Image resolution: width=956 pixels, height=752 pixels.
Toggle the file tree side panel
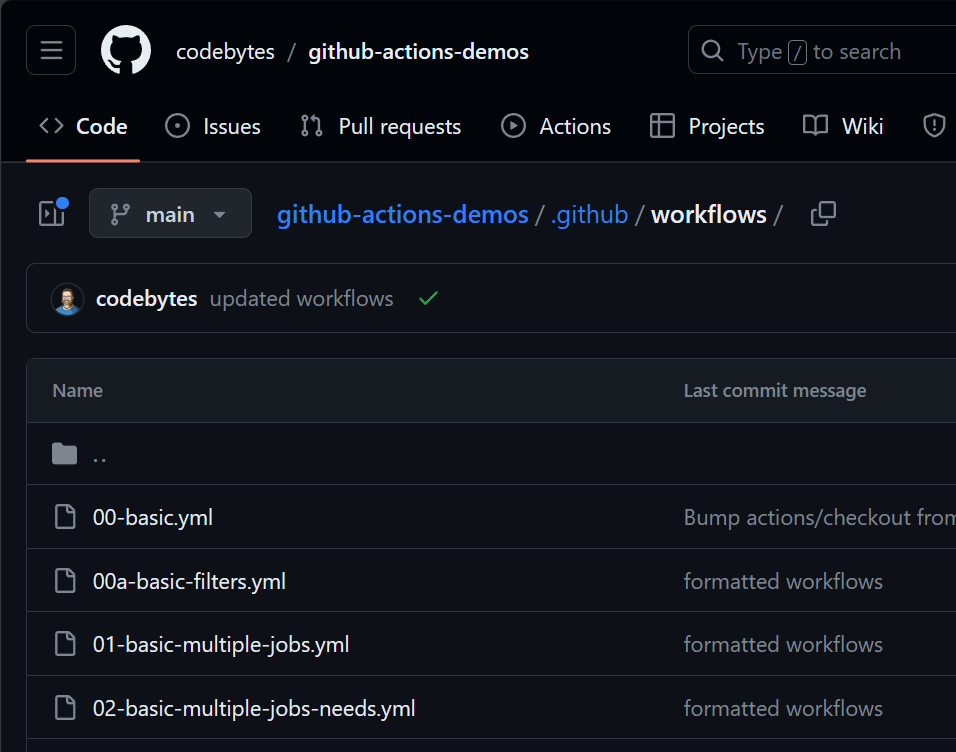click(51, 213)
